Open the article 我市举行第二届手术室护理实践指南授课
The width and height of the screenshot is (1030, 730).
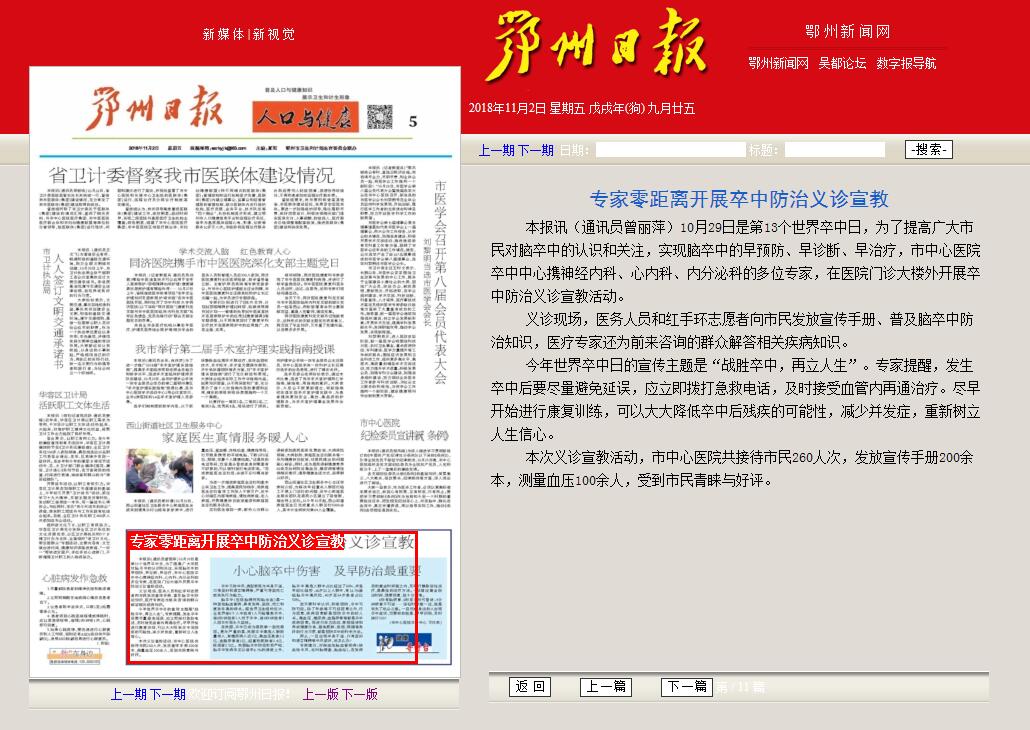[x=235, y=349]
